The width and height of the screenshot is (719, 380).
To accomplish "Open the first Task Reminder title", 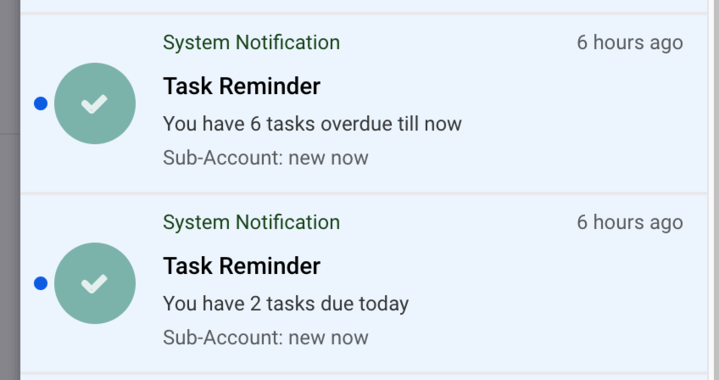I will [x=242, y=86].
